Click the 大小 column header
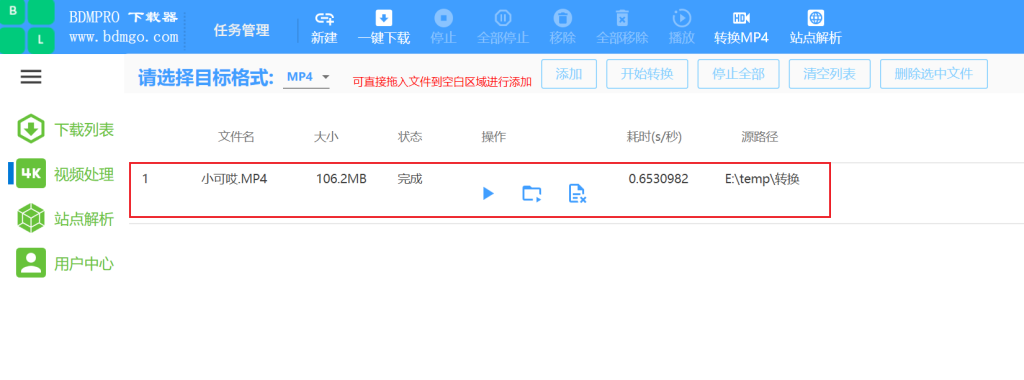The width and height of the screenshot is (1024, 380). click(x=327, y=137)
